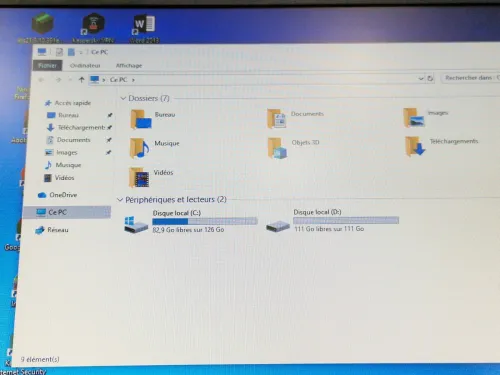Click the Rechercher dans search field
The width and height of the screenshot is (500, 375).
click(471, 78)
